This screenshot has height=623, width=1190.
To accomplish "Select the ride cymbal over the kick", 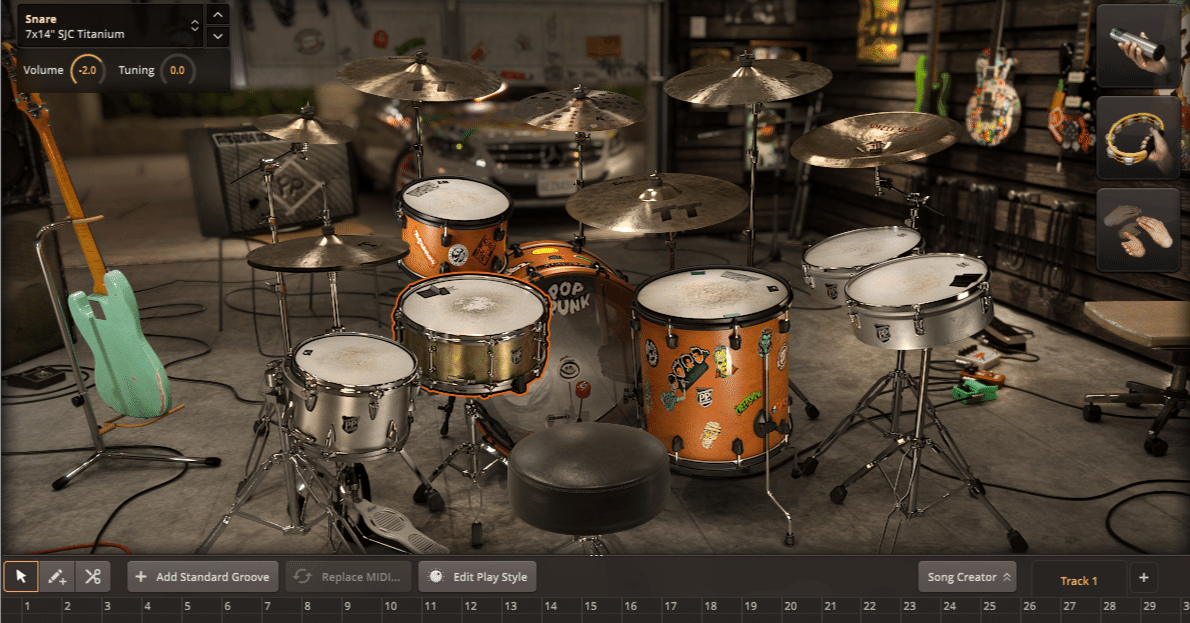I will [656, 202].
